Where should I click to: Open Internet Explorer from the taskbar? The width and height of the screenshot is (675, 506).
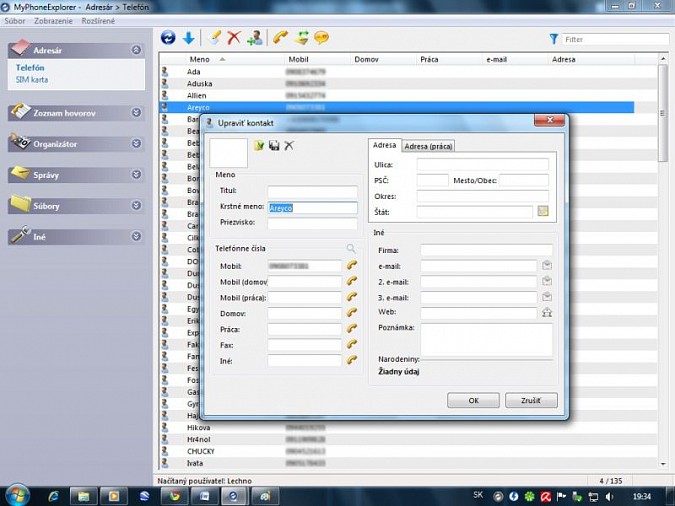pyautogui.click(x=54, y=496)
